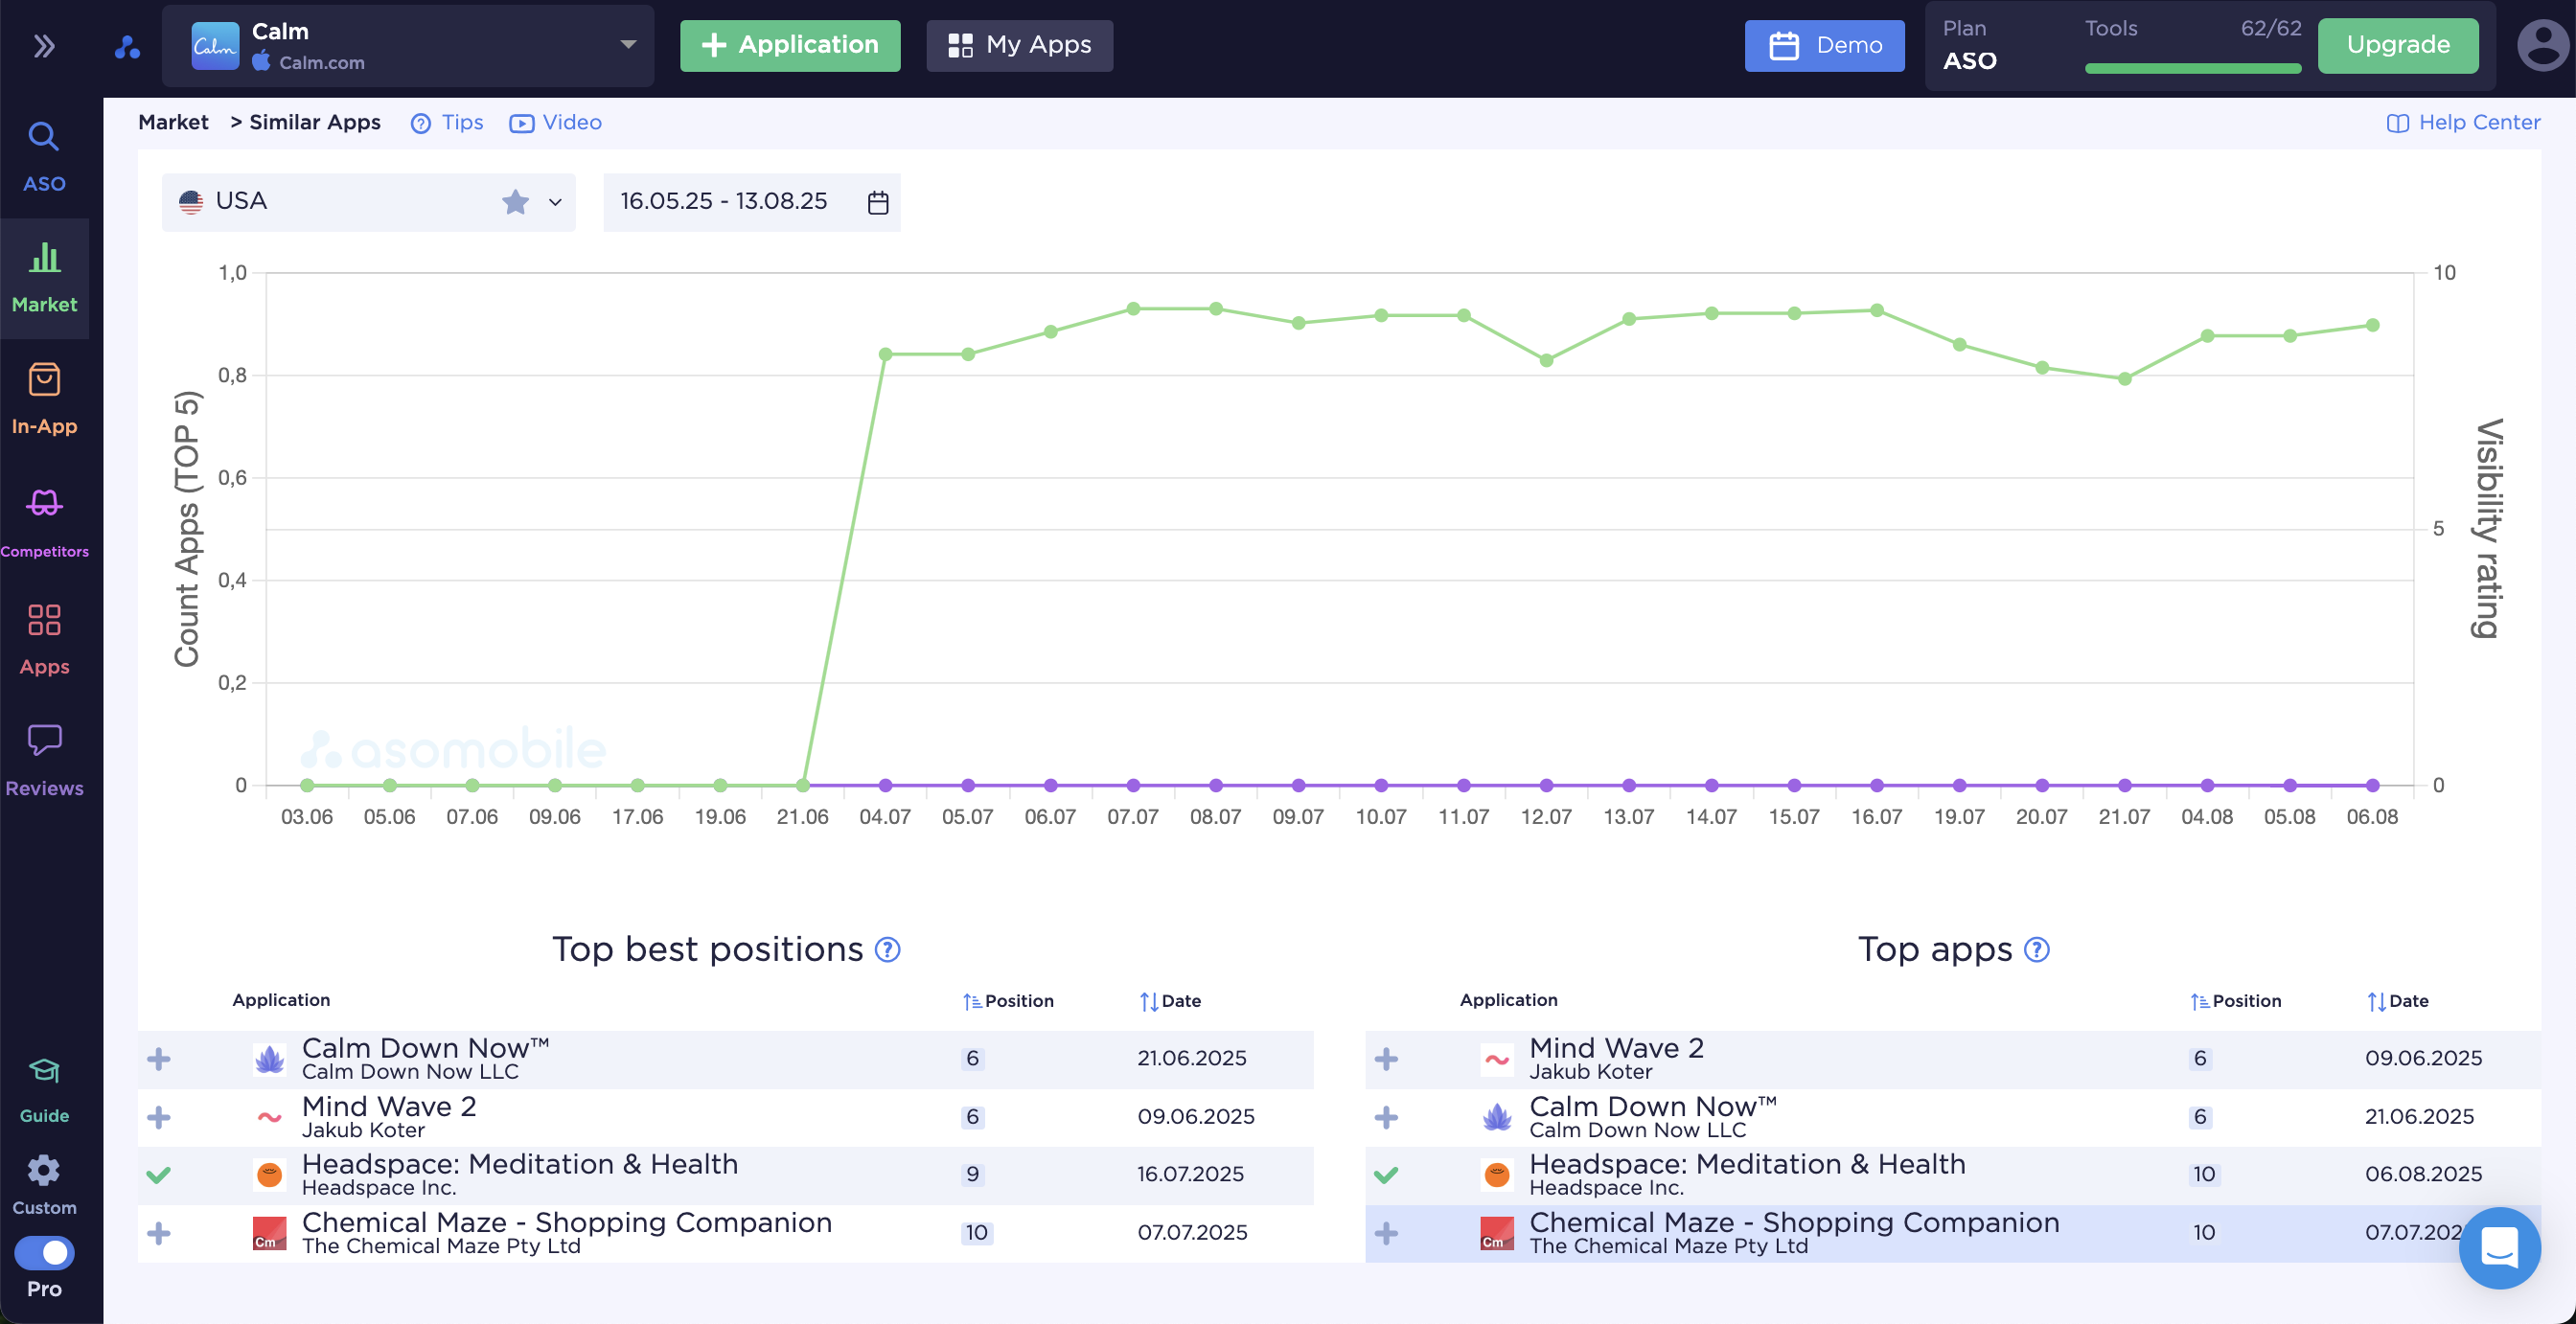
Task: Click the Calm app thumbnail icon
Action: (215, 46)
